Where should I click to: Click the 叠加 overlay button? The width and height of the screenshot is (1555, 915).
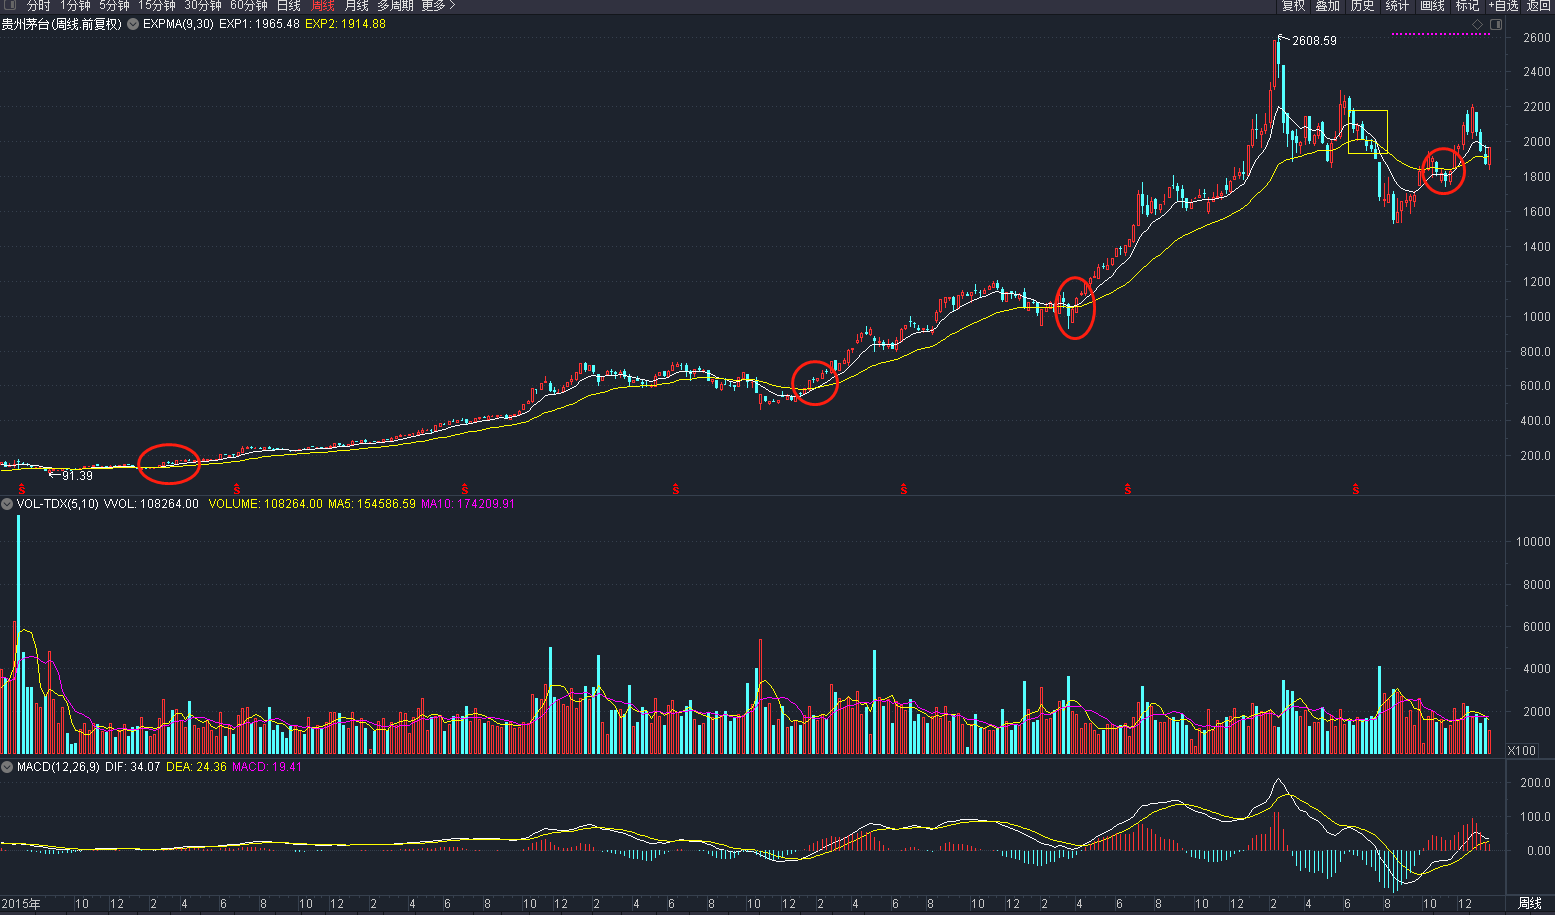pos(1328,6)
